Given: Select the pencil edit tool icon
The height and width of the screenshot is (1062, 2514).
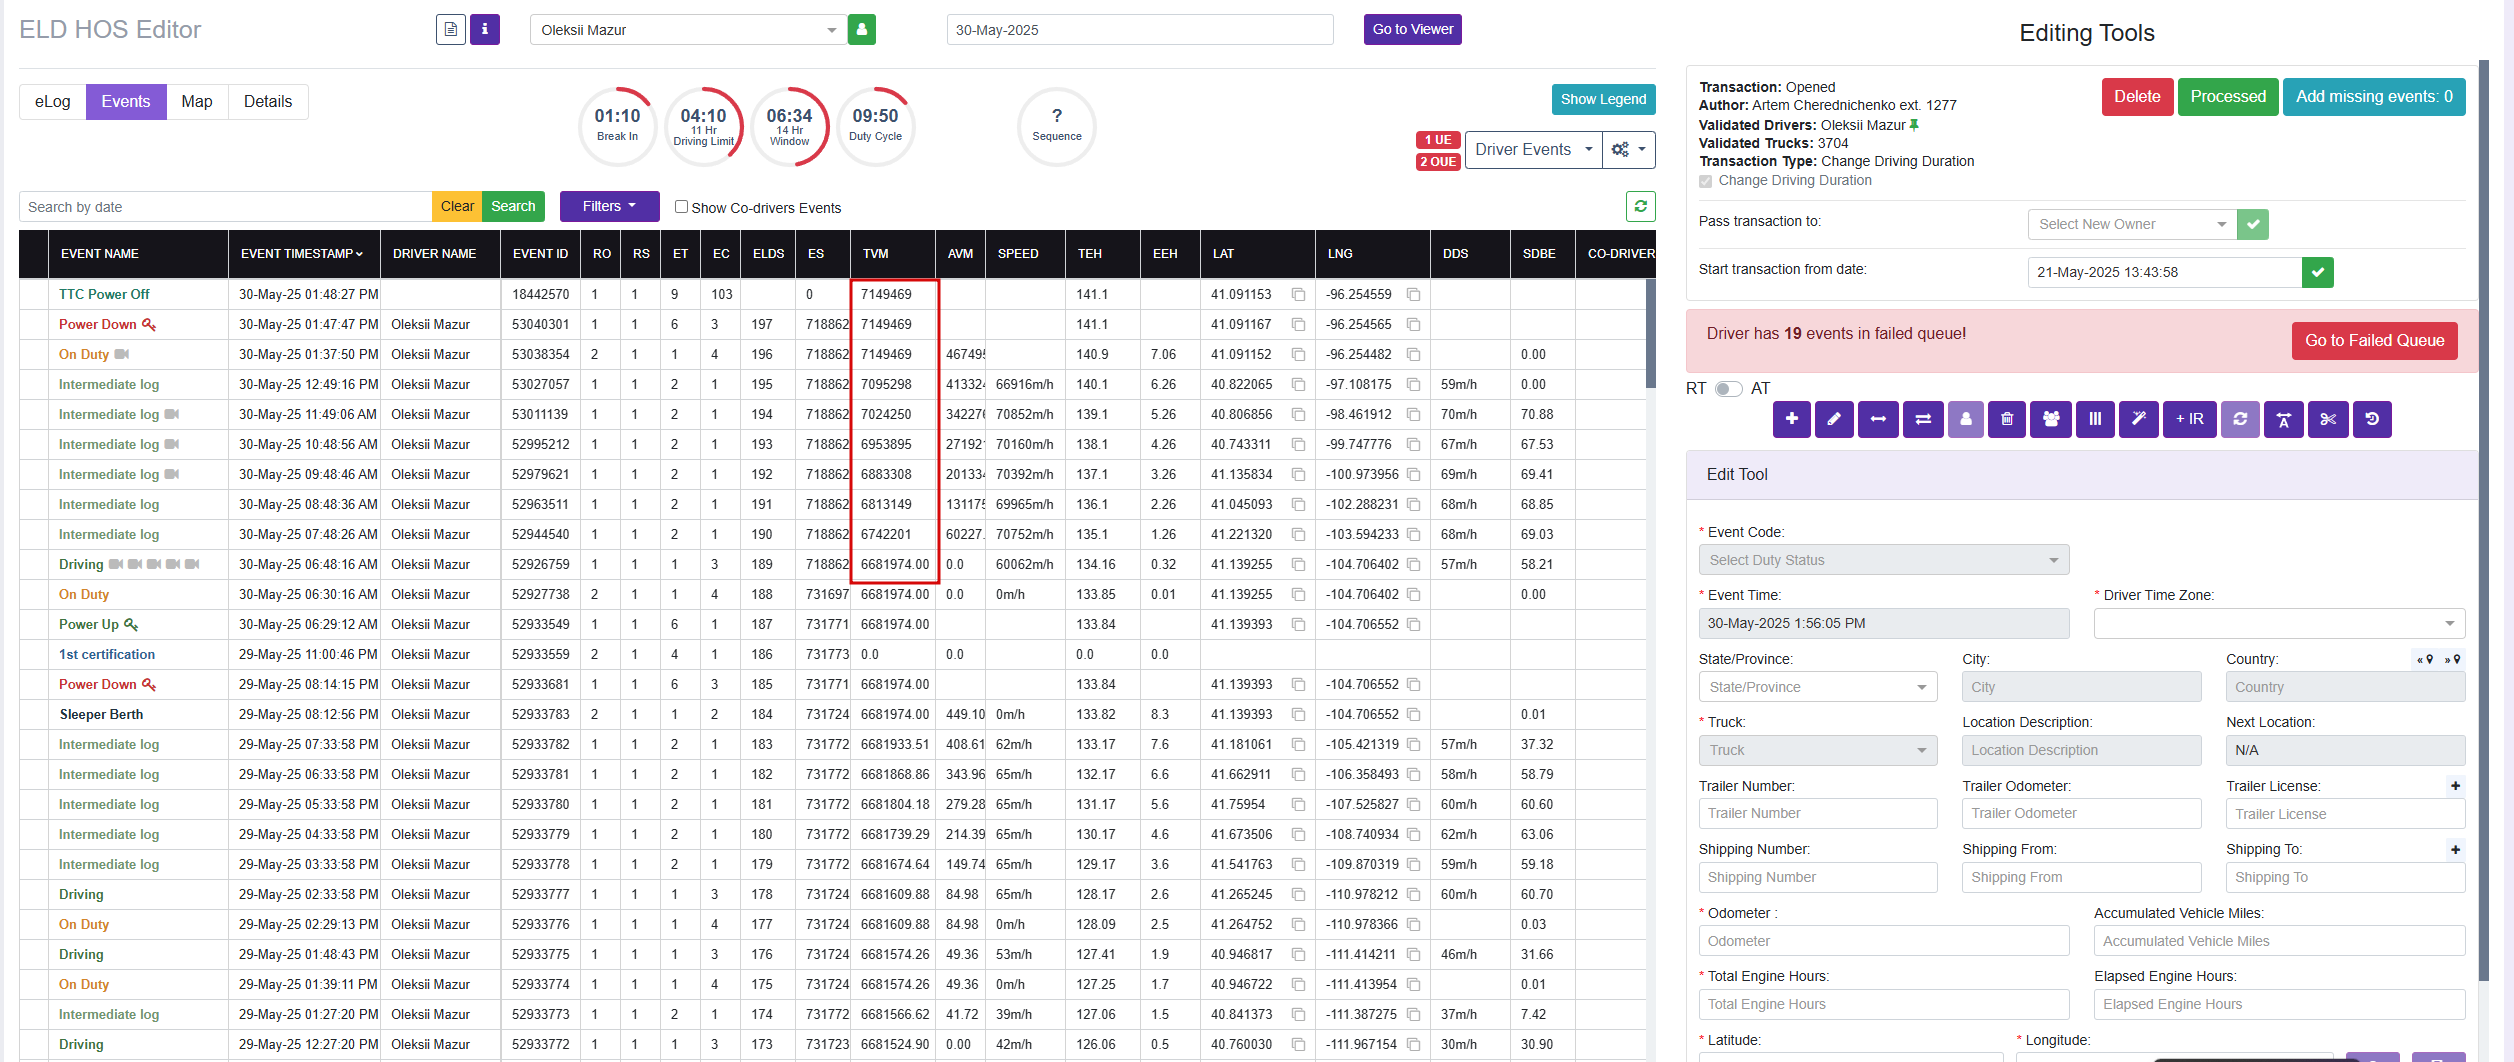Looking at the screenshot, I should (x=1834, y=419).
